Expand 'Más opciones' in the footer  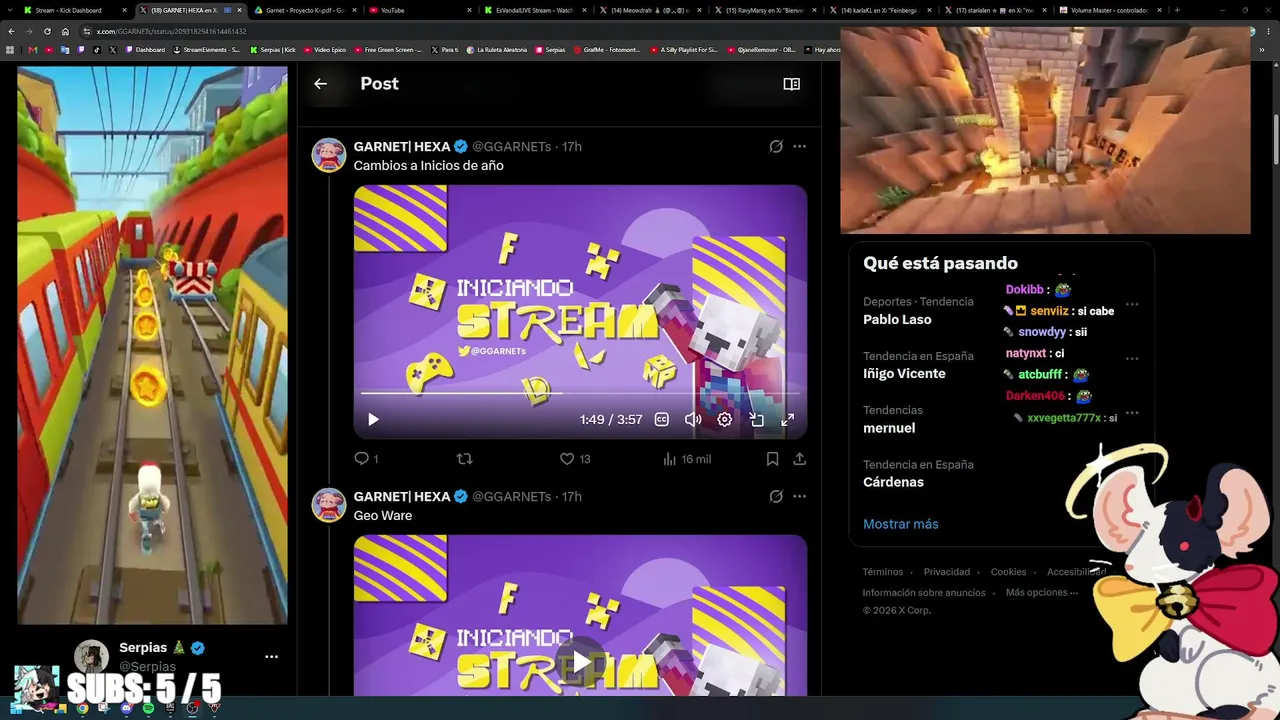click(1042, 592)
